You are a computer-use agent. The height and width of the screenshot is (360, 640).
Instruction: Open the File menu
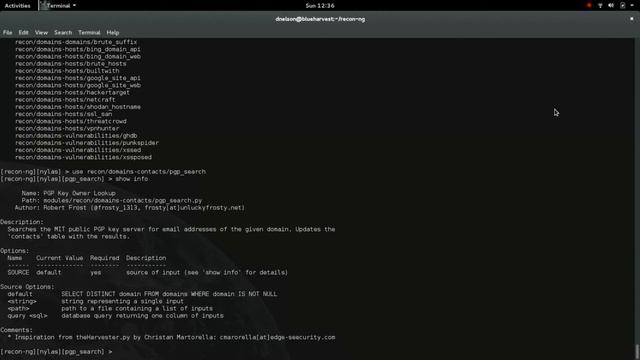pyautogui.click(x=7, y=33)
